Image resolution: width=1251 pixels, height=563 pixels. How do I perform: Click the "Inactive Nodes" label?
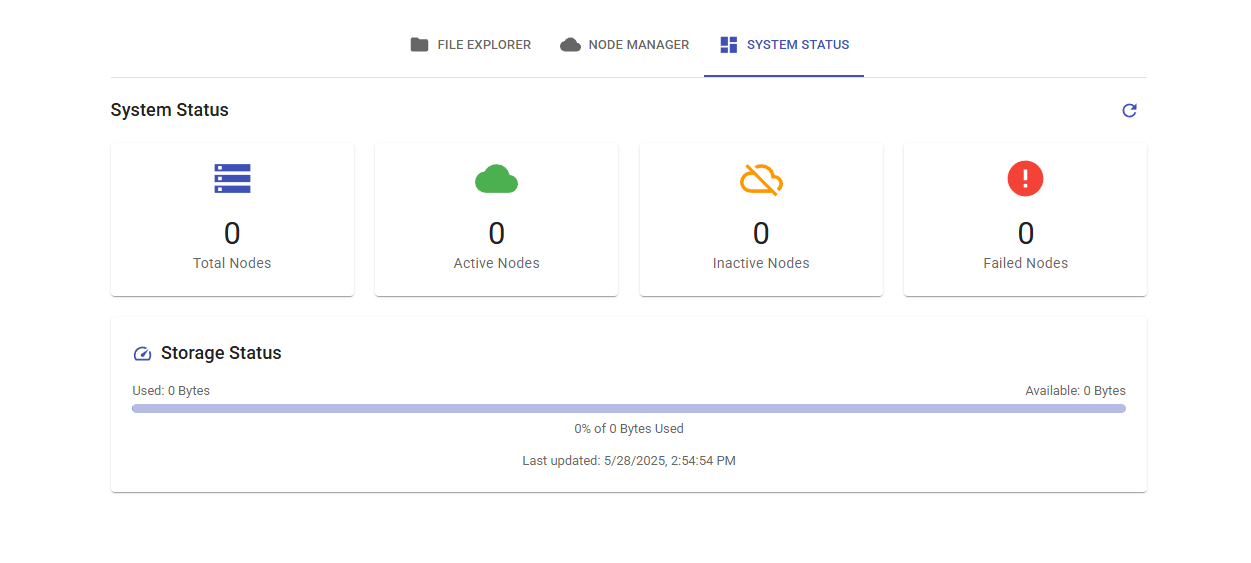pos(761,263)
